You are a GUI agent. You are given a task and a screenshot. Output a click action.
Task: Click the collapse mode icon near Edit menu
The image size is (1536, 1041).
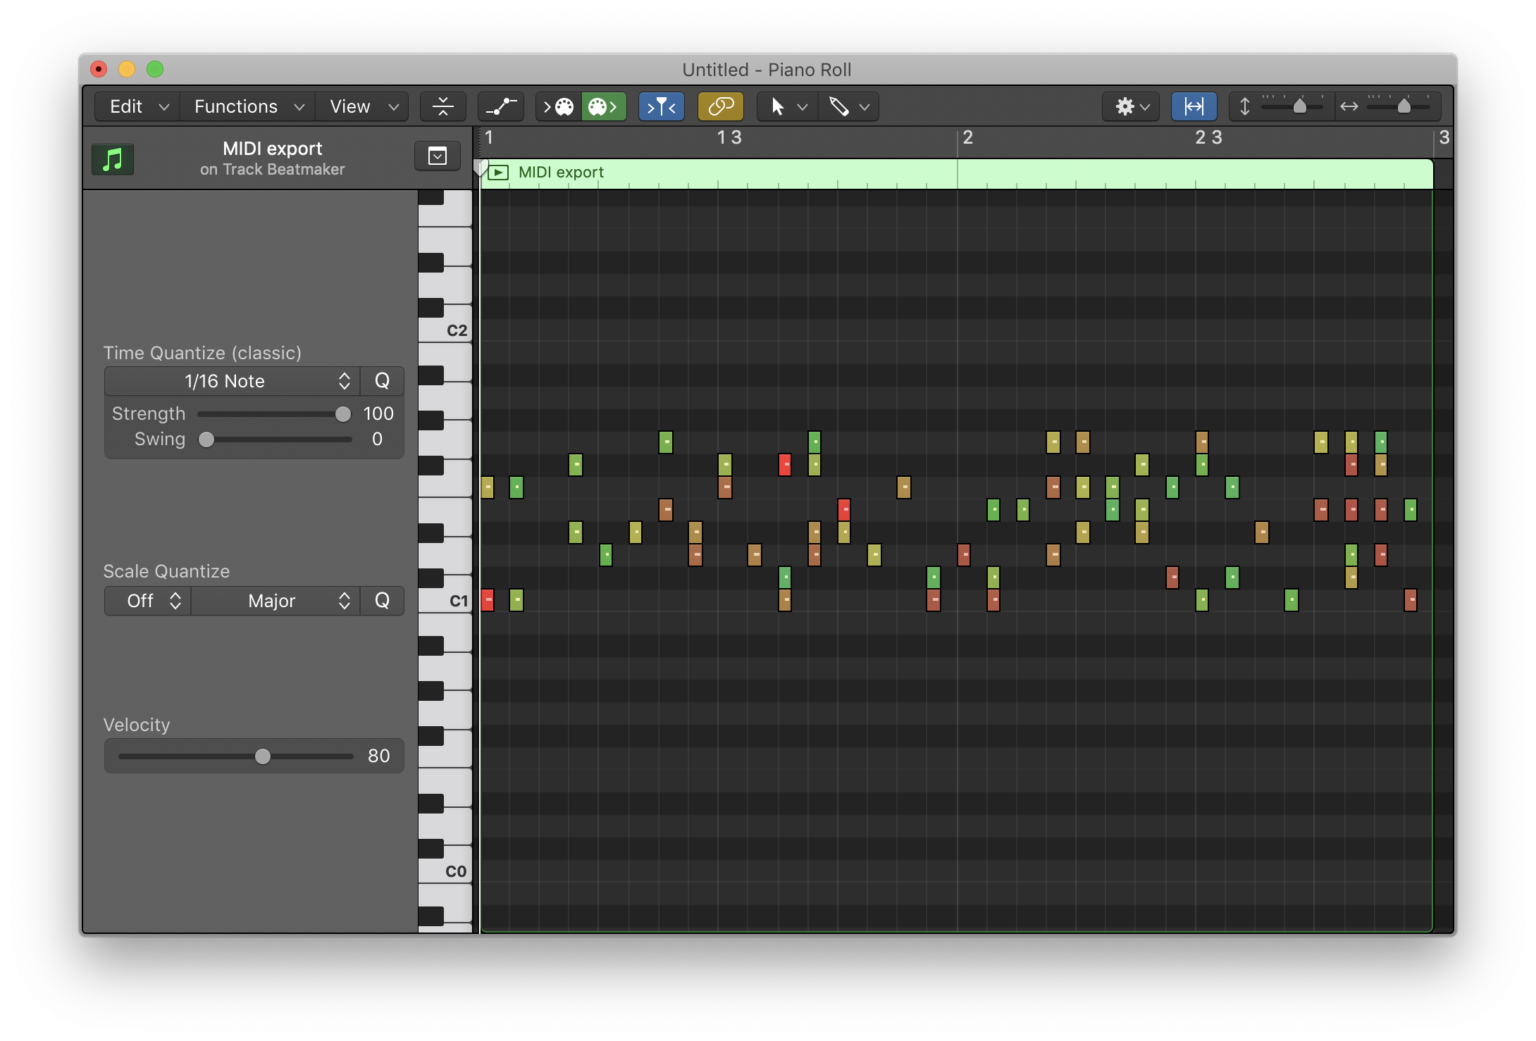442,106
